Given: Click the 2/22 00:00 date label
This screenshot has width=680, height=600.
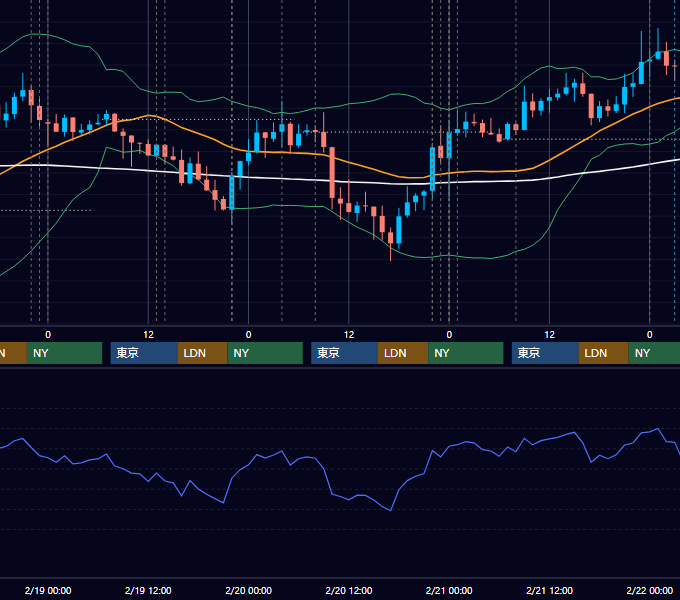Looking at the screenshot, I should click(650, 590).
